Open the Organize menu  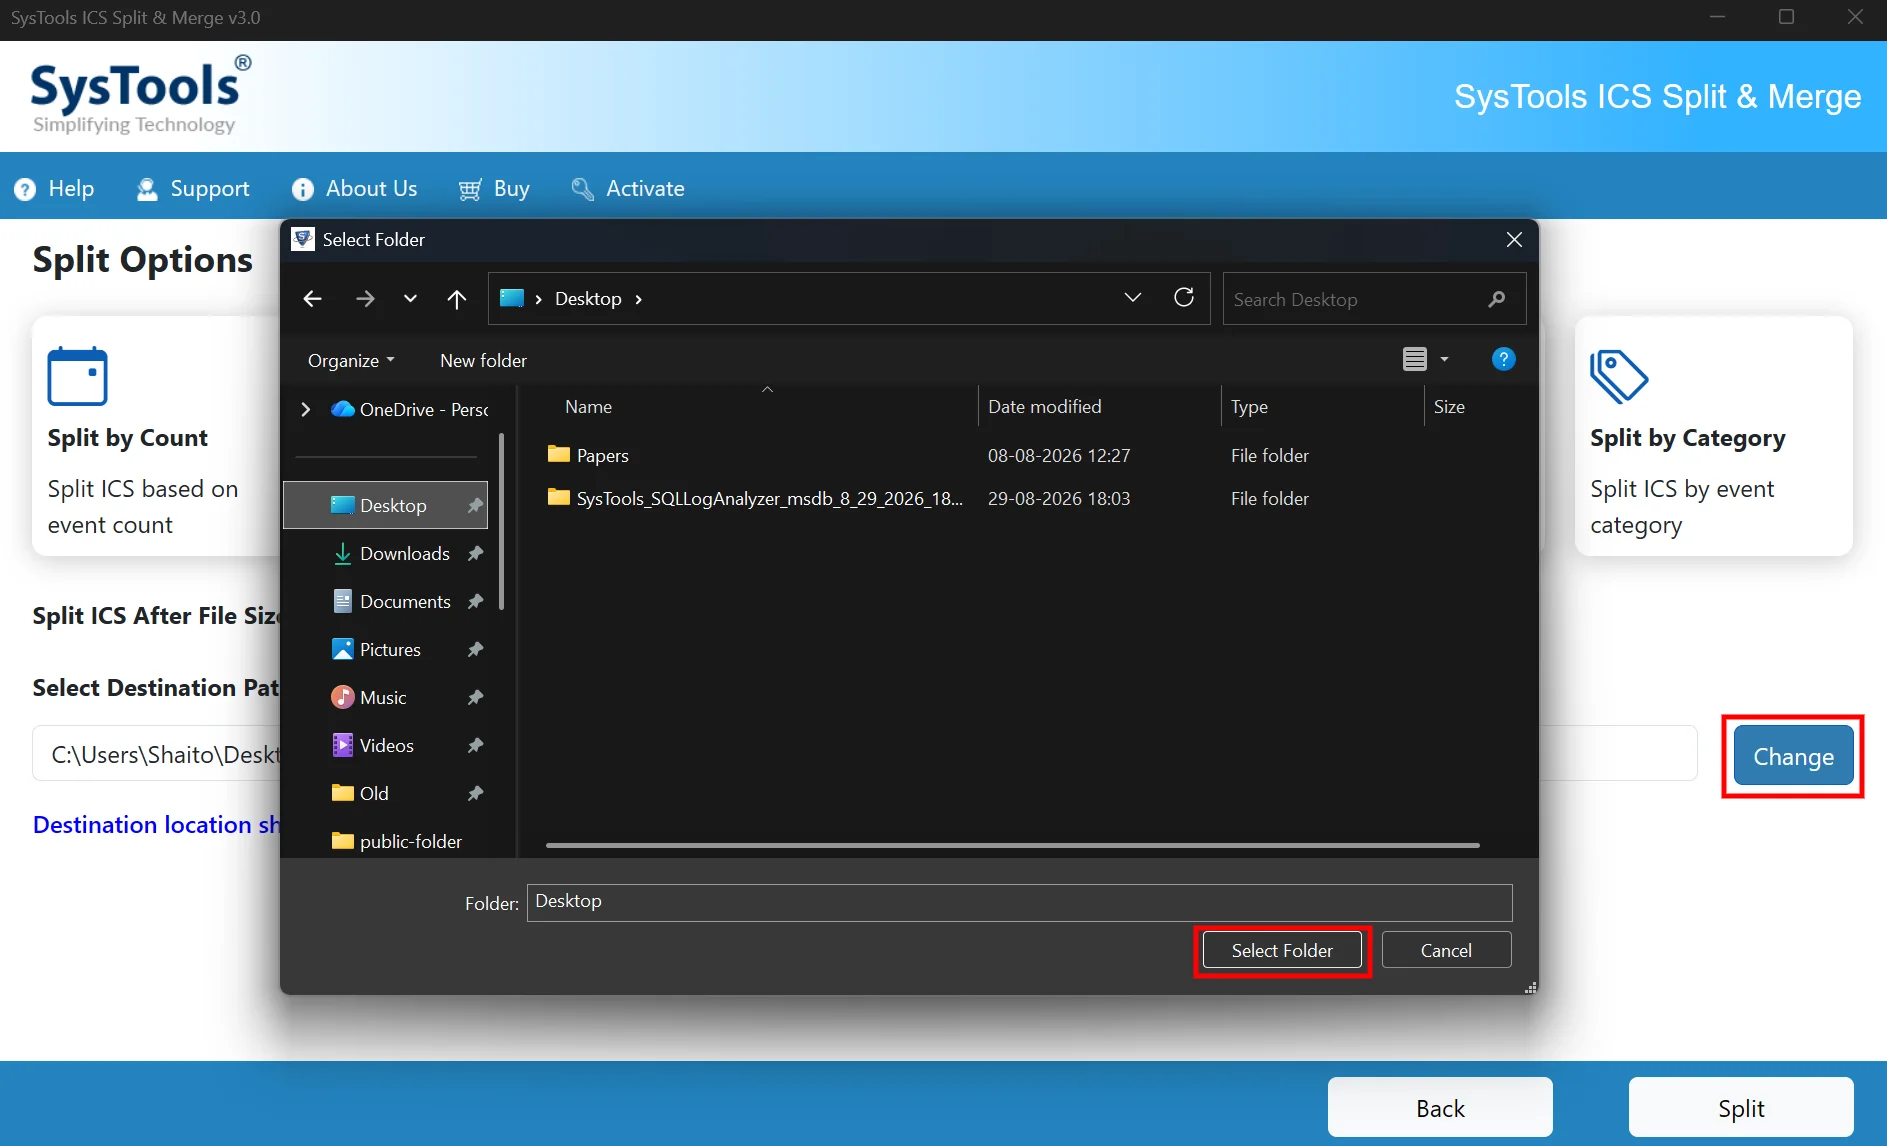(x=351, y=360)
